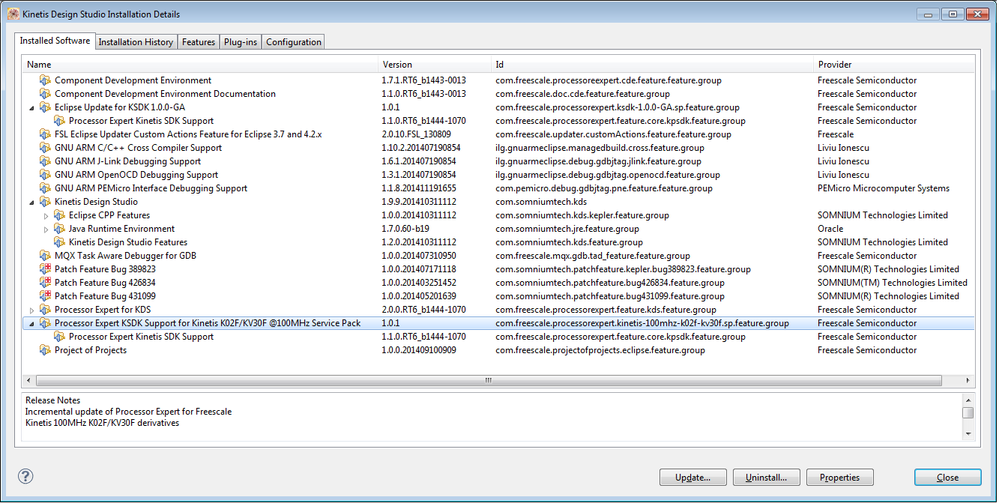Click the Java Runtime Environment feature icon

point(59,229)
